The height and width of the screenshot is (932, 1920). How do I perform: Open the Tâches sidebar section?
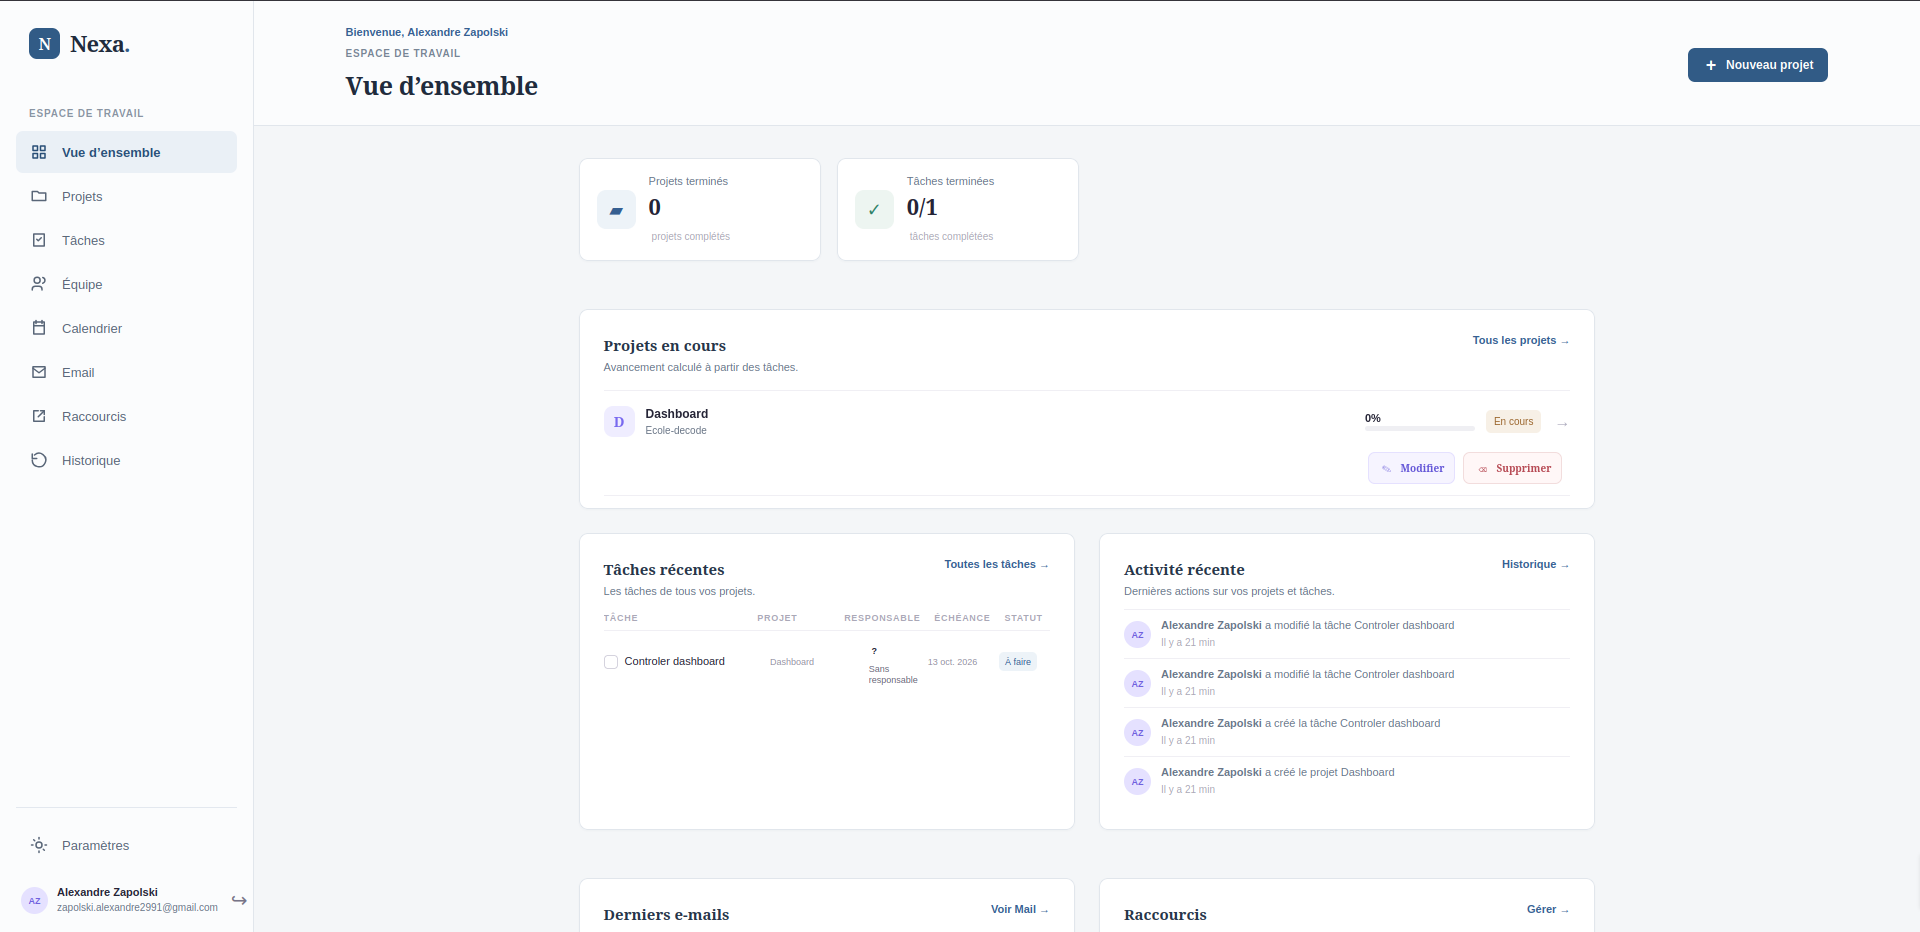coord(126,240)
